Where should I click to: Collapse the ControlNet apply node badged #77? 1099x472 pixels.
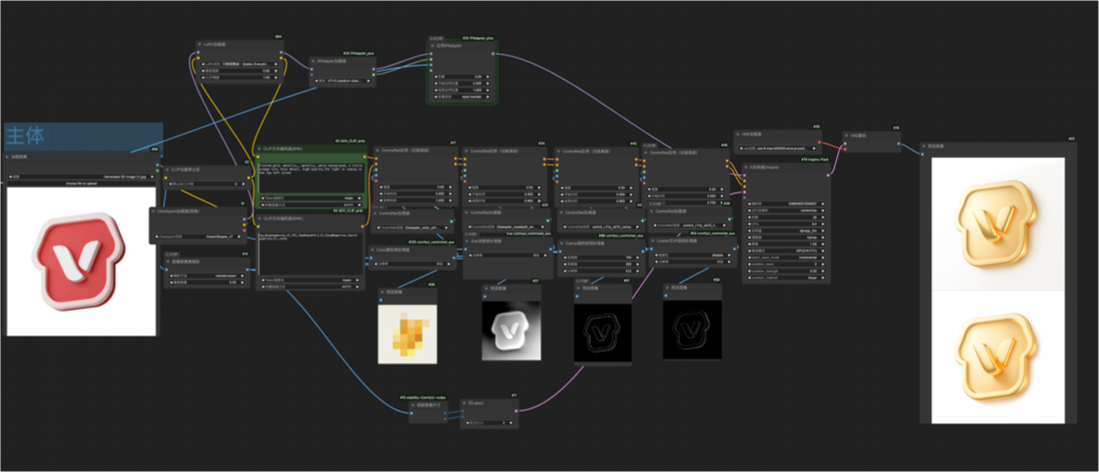coord(378,150)
